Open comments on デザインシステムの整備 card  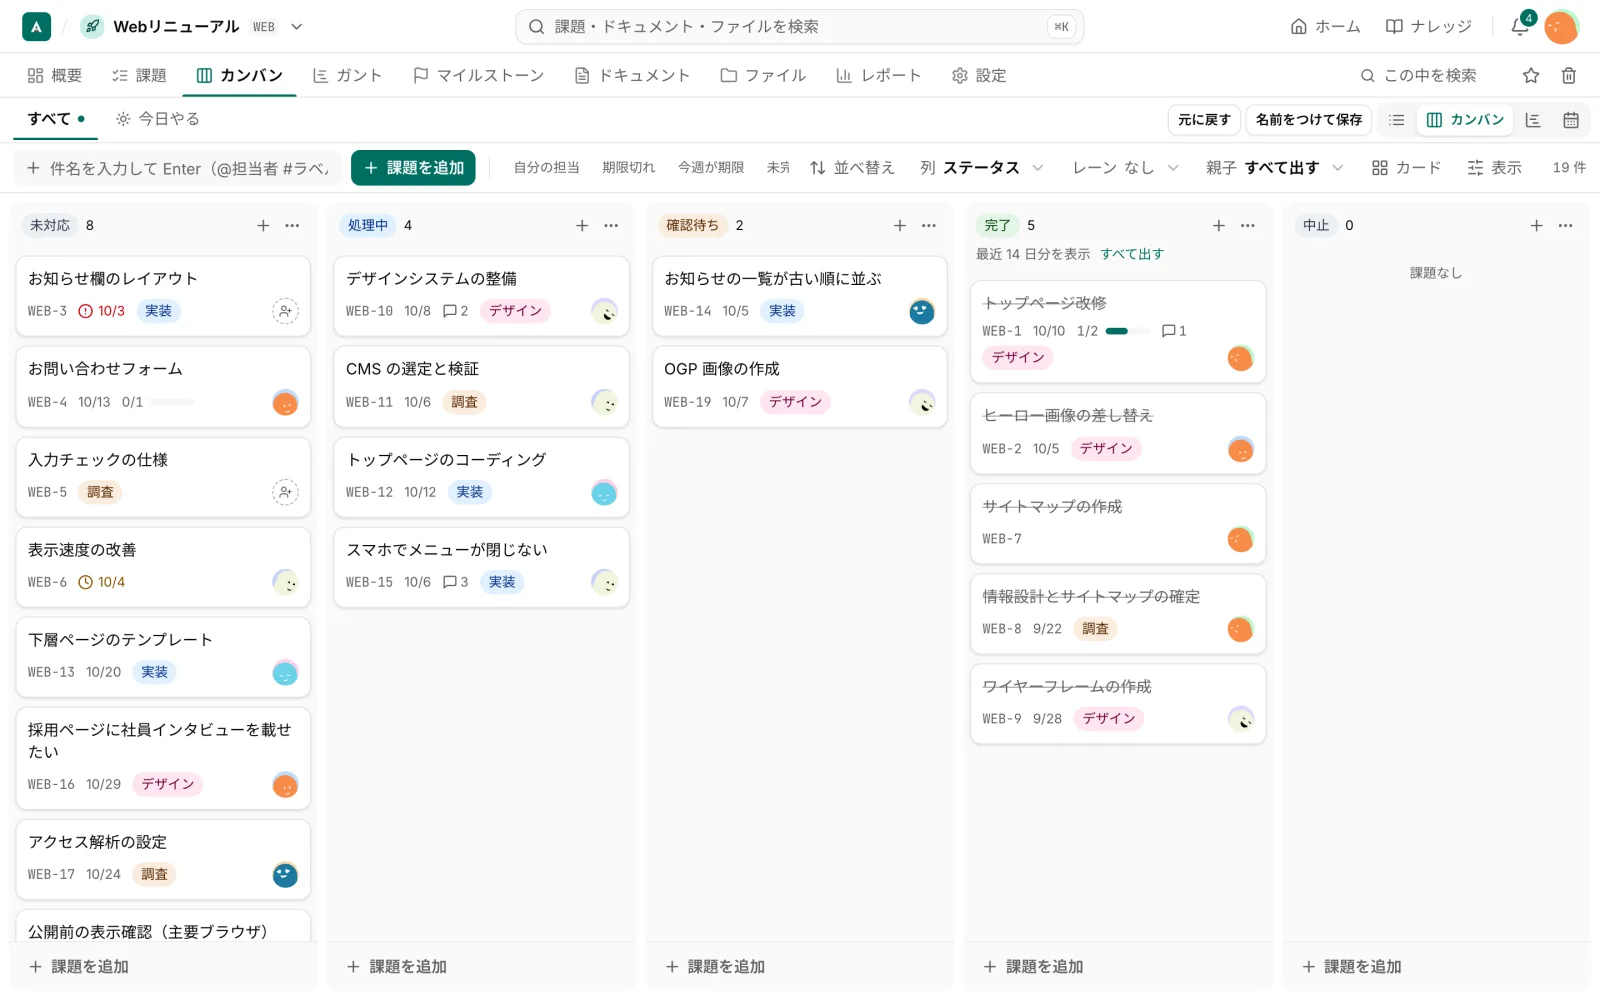tap(455, 311)
